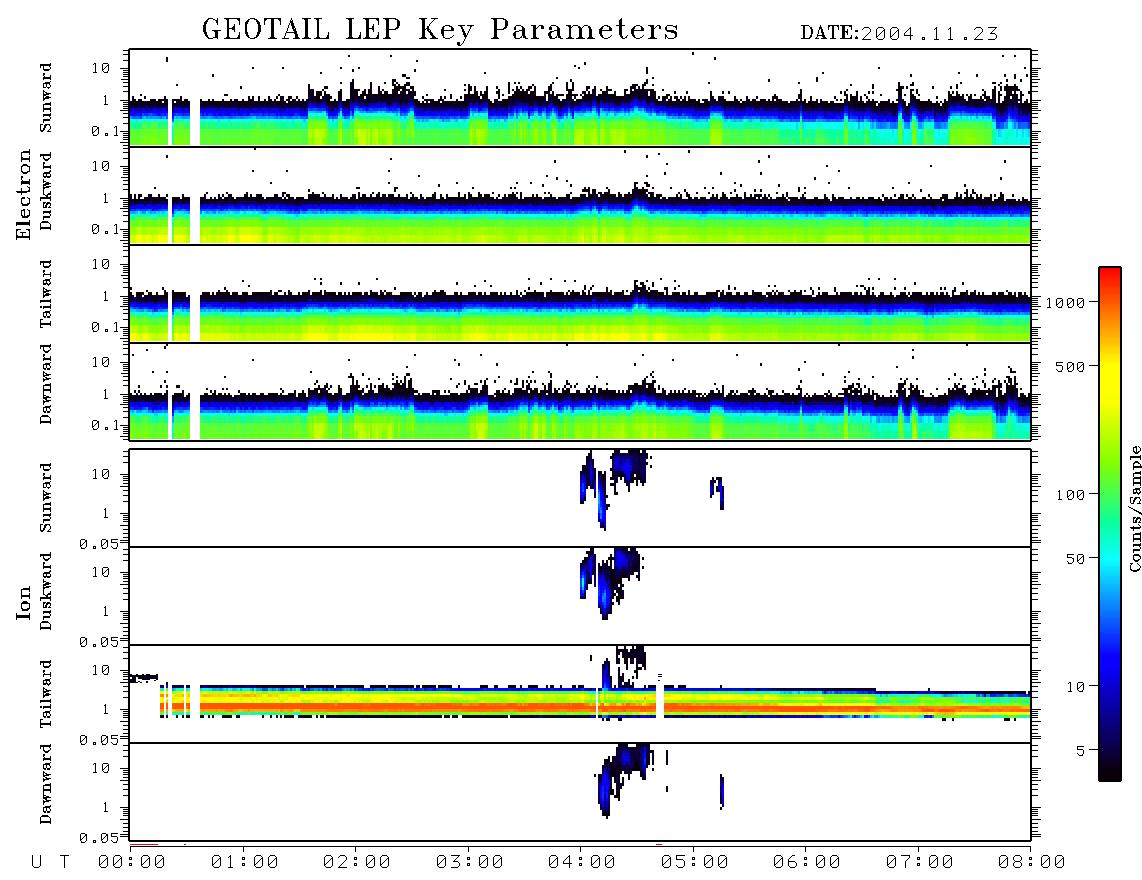The image size is (1142, 880).
Task: Select the Ion Tailward panel label
Action: click(46, 694)
